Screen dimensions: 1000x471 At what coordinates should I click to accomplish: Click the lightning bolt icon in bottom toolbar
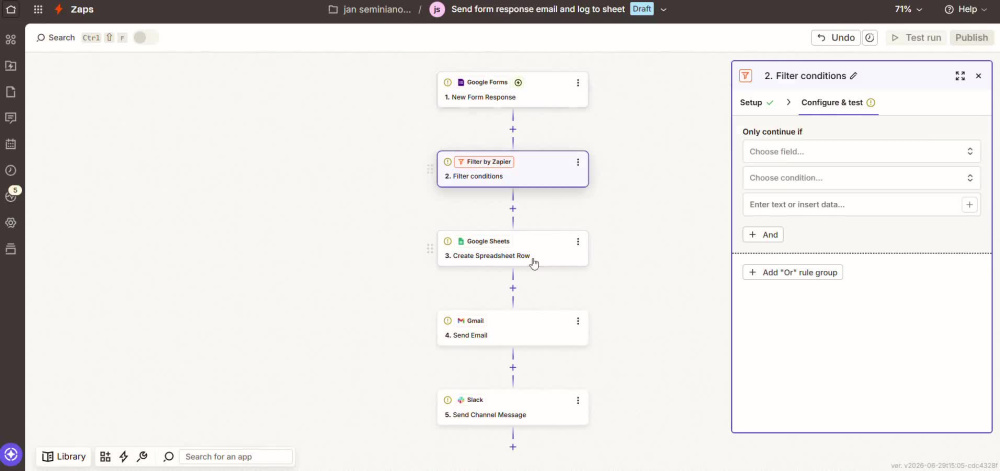click(124, 456)
